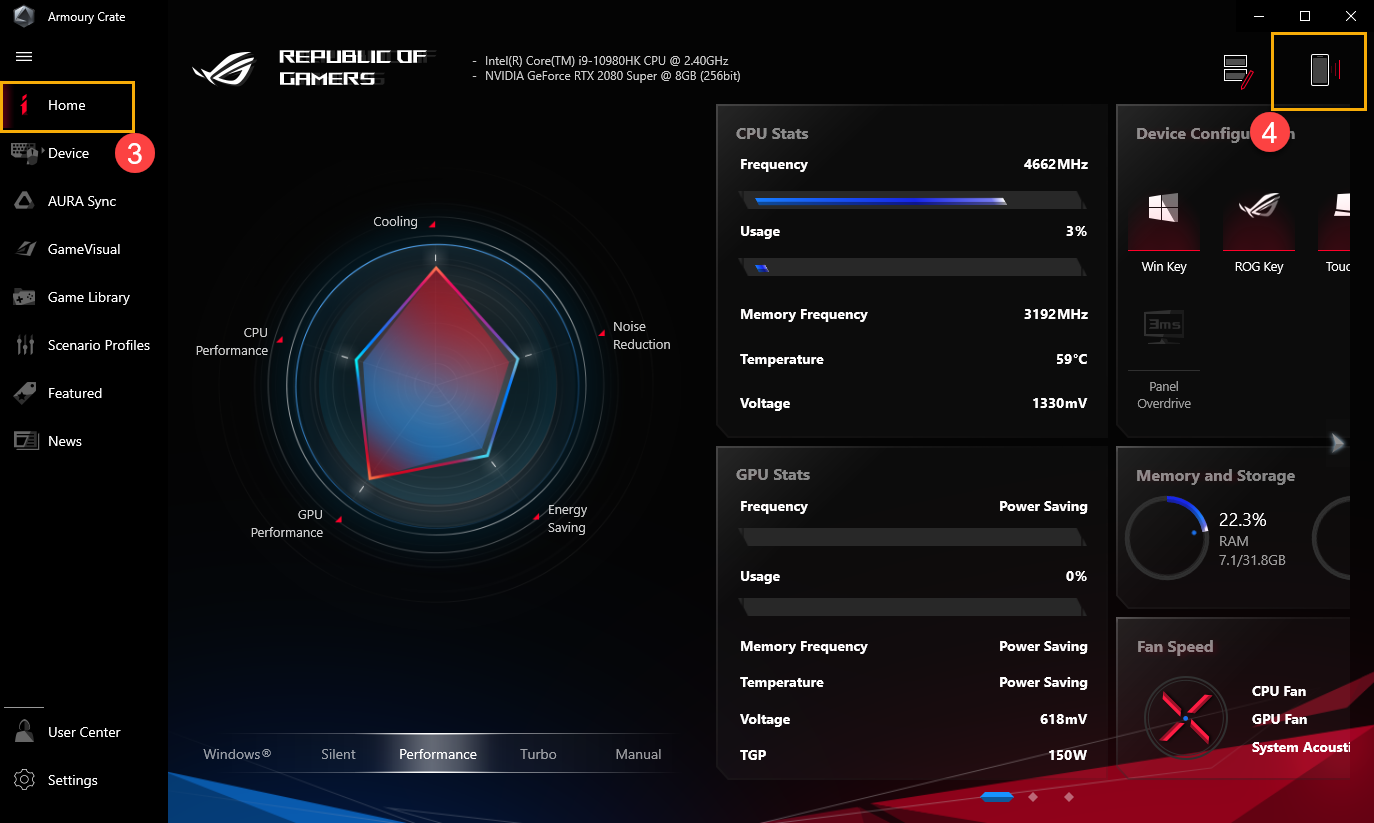Screen dimensions: 1374x823
Task: Click the 1330mV voltage value
Action: 1059,403
